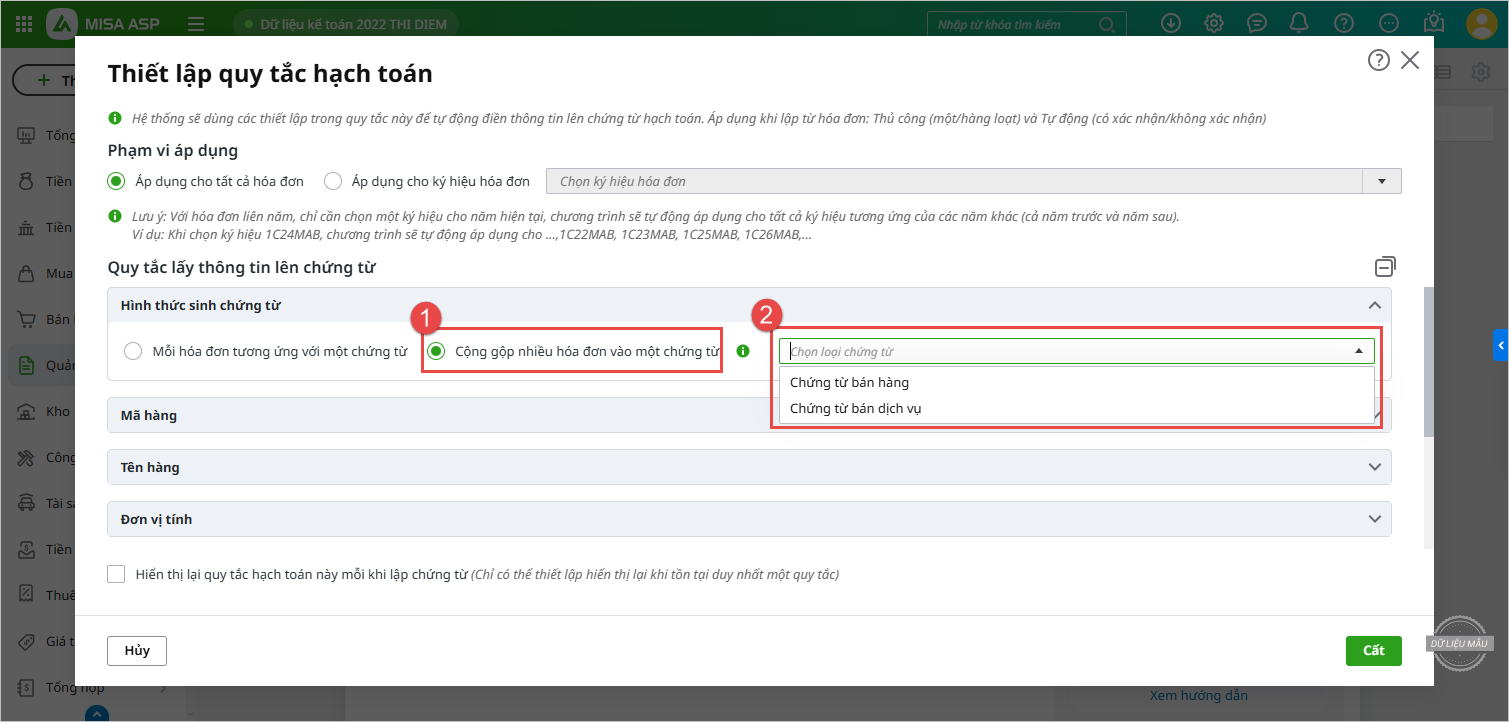1509x722 pixels.
Task: Select 'Chứng từ bán dịch vụ' option
Action: coord(855,408)
